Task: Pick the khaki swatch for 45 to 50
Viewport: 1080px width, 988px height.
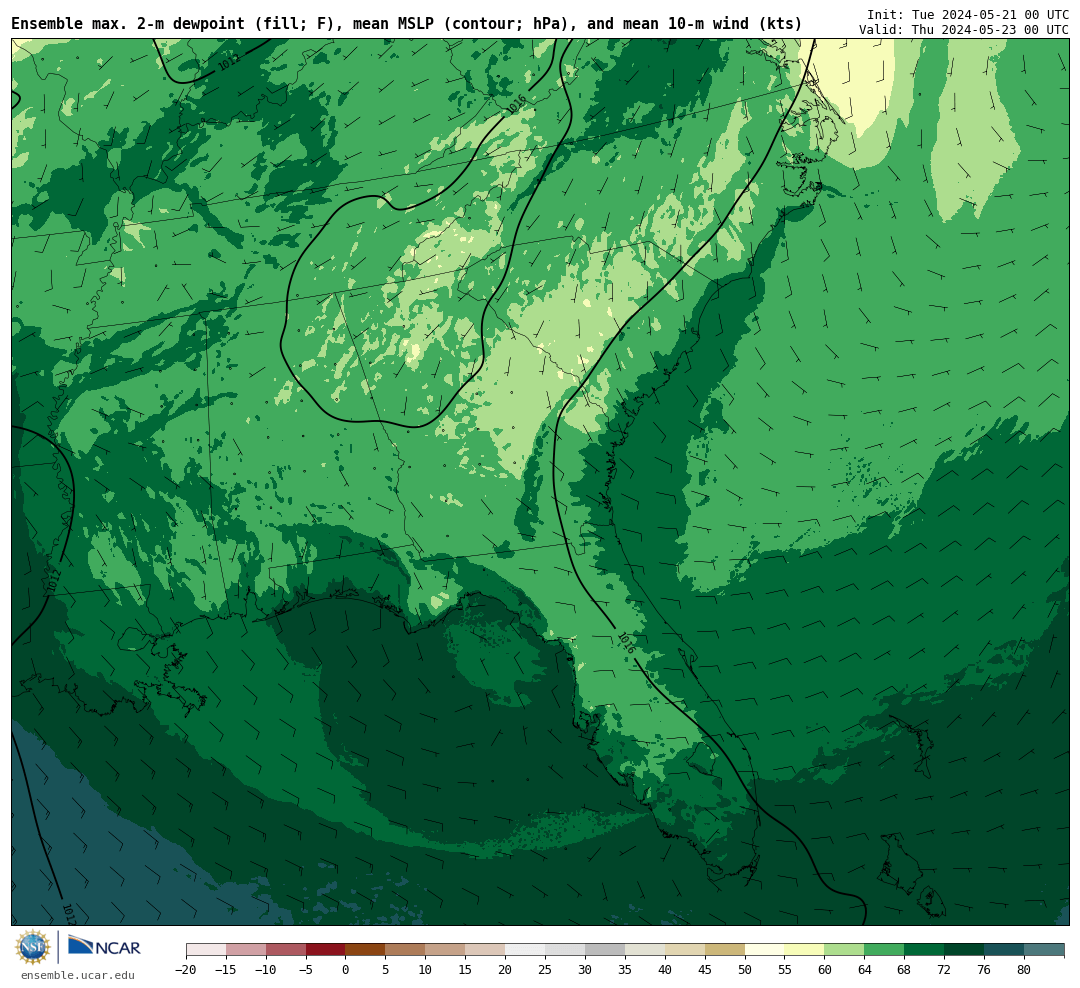Action: pos(725,950)
